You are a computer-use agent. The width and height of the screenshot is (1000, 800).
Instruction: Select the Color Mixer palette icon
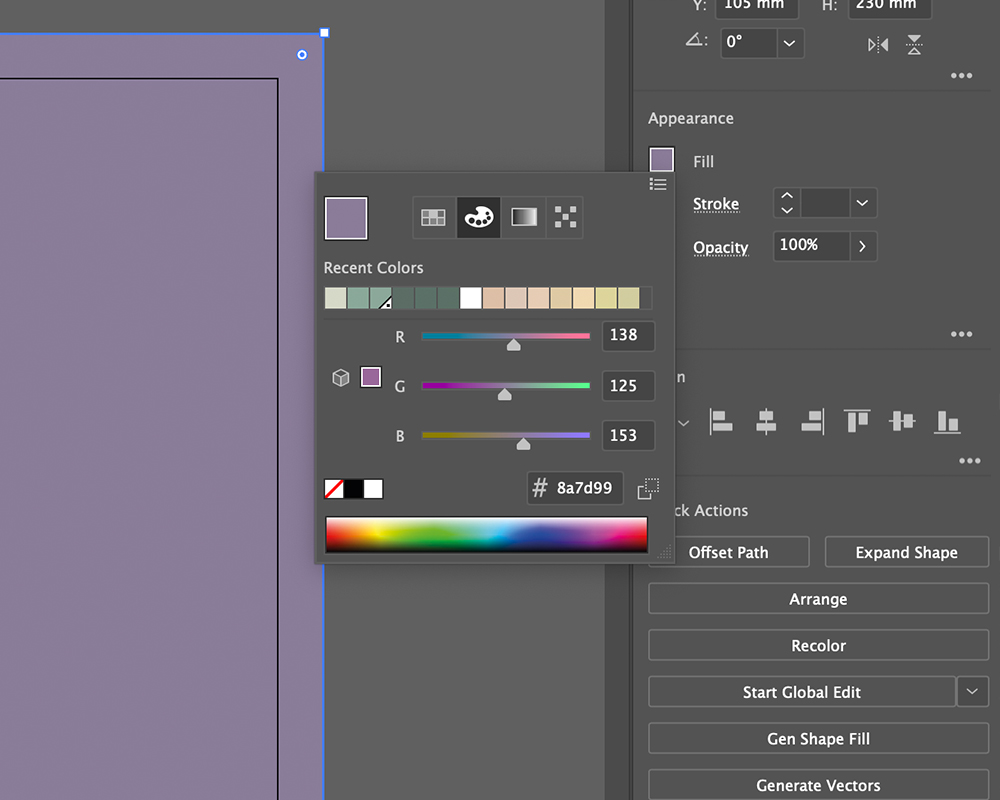[479, 218]
